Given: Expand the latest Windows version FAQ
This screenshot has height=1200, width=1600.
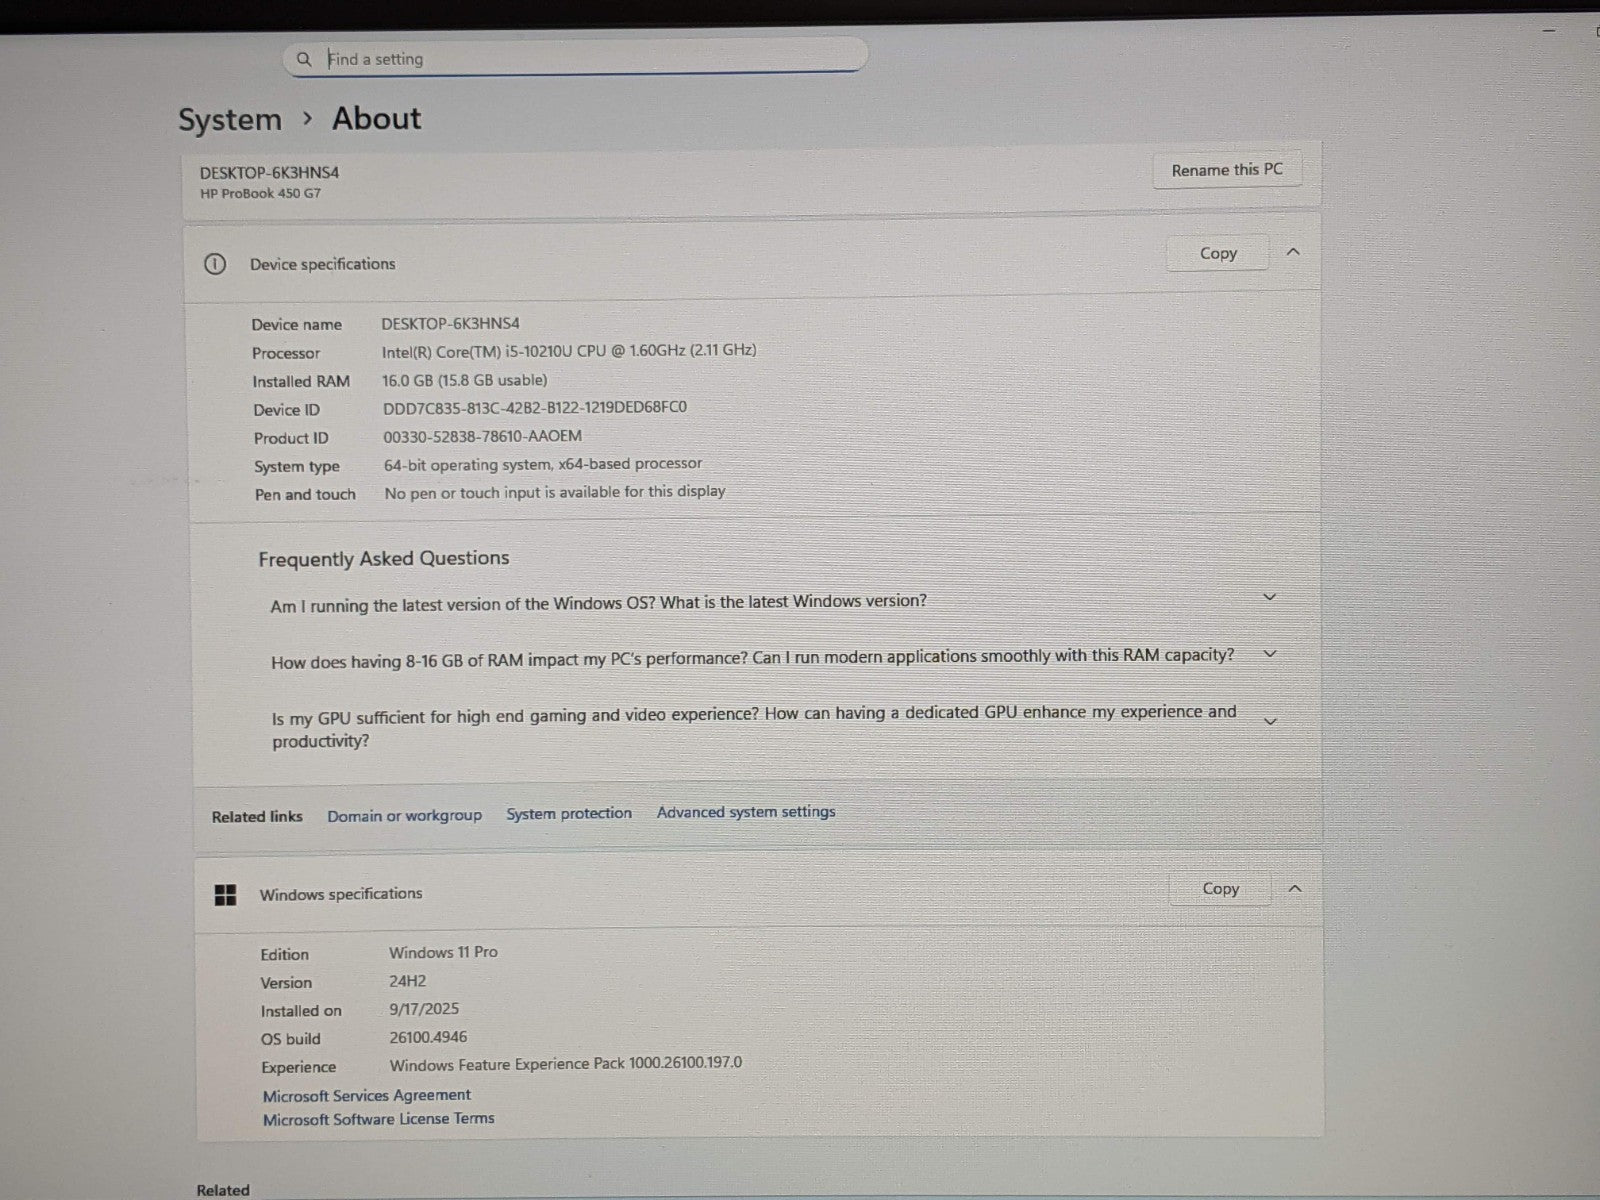Looking at the screenshot, I should [1269, 598].
